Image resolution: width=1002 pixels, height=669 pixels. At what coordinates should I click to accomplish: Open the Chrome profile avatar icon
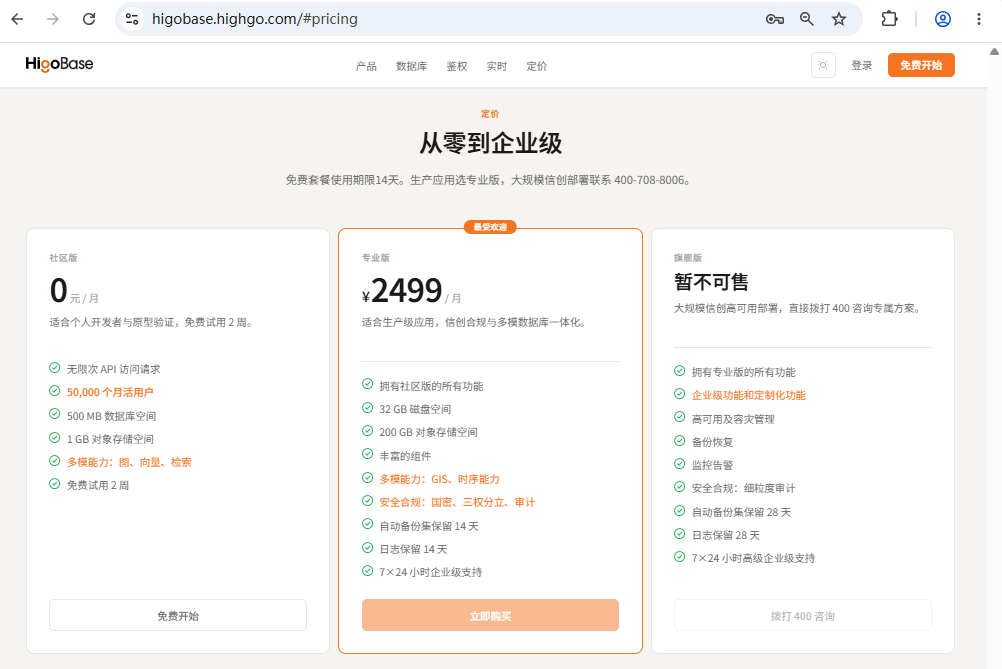click(943, 19)
